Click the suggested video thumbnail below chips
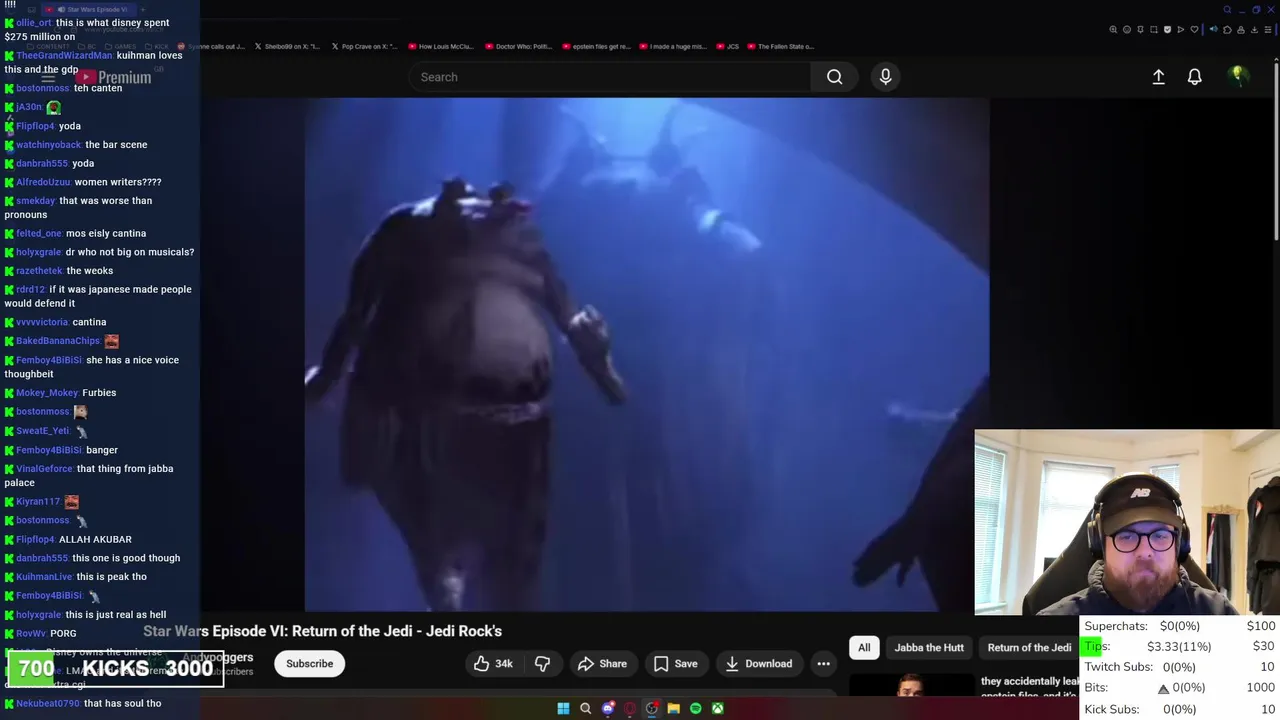Image resolution: width=1280 pixels, height=720 pixels. click(911, 686)
